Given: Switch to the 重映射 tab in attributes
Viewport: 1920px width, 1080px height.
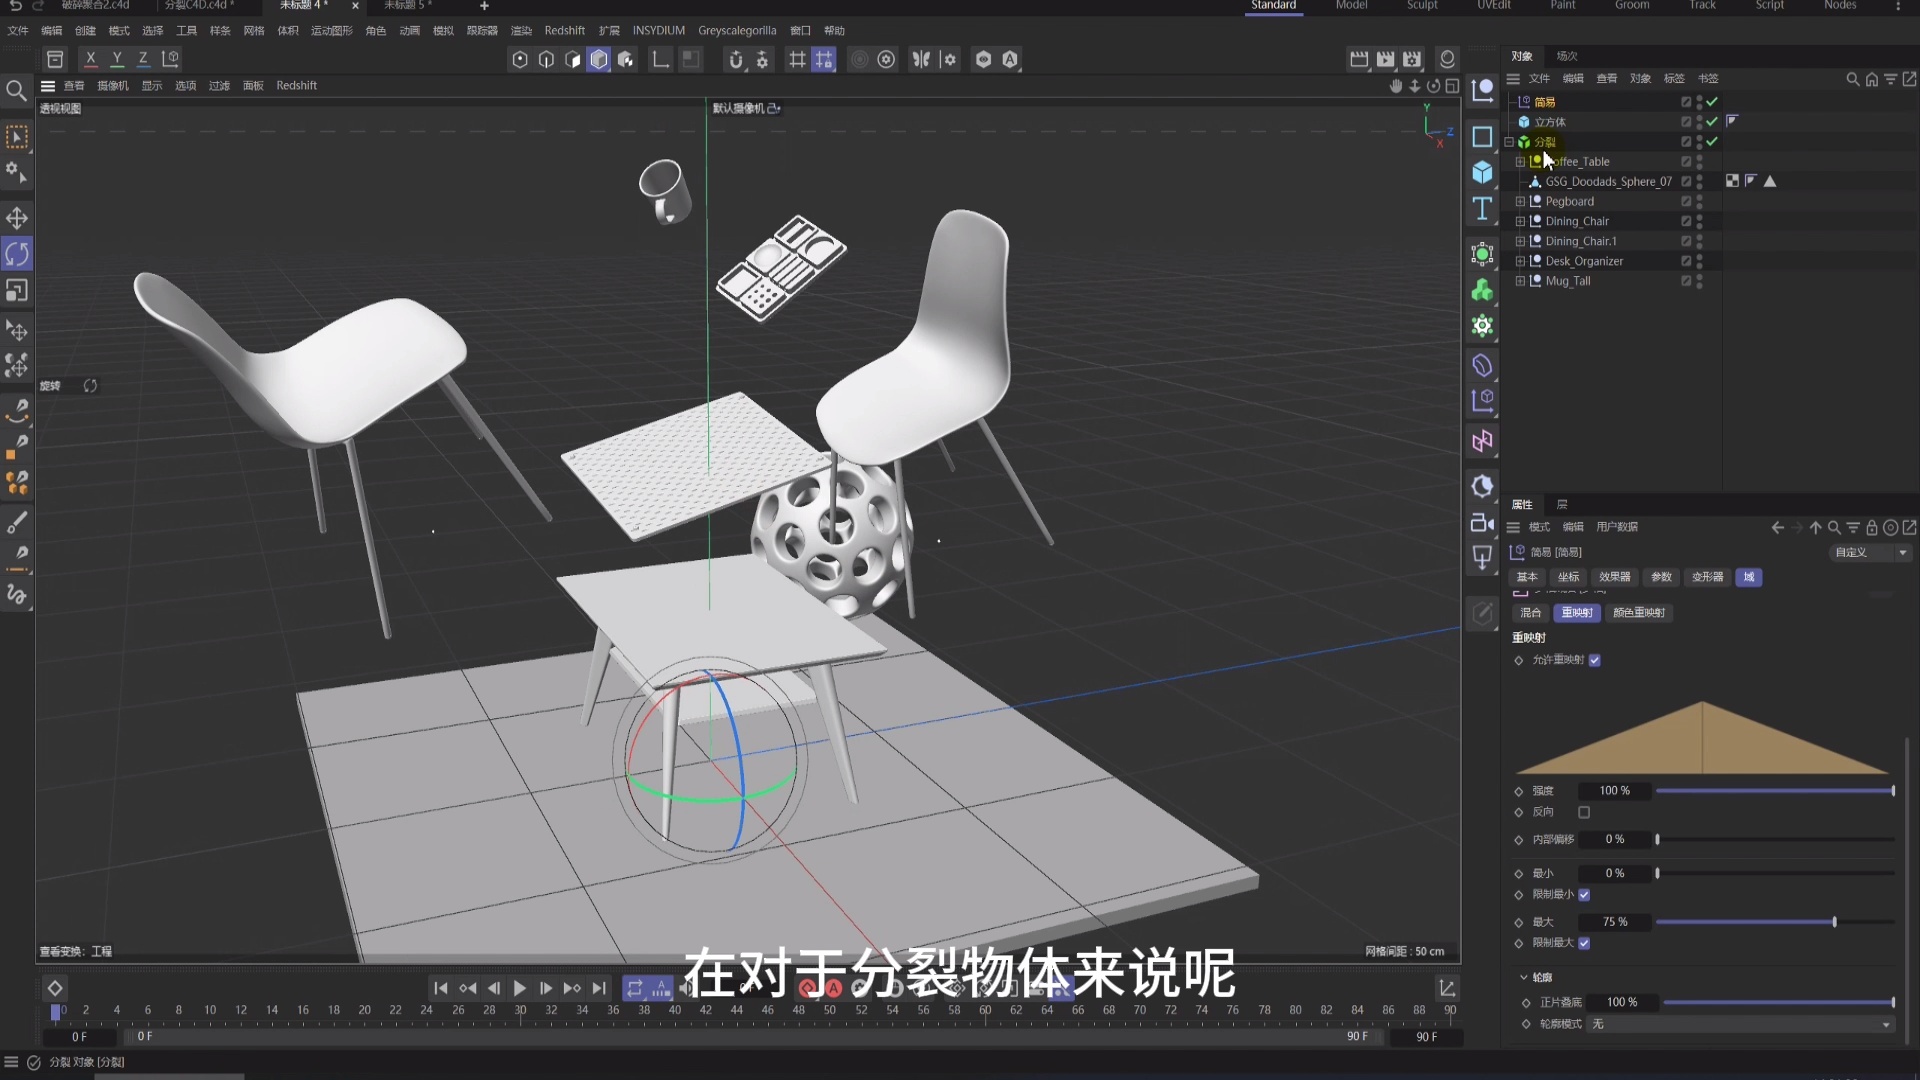Looking at the screenshot, I should click(x=1576, y=613).
